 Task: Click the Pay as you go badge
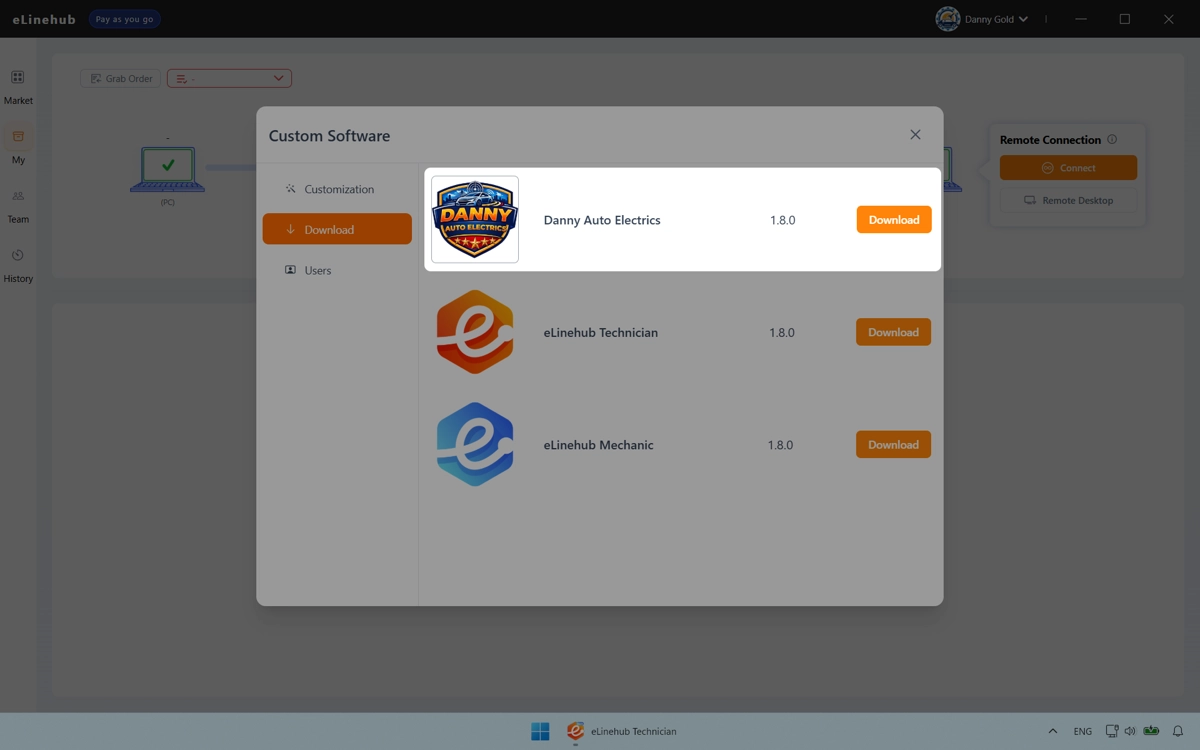click(124, 19)
